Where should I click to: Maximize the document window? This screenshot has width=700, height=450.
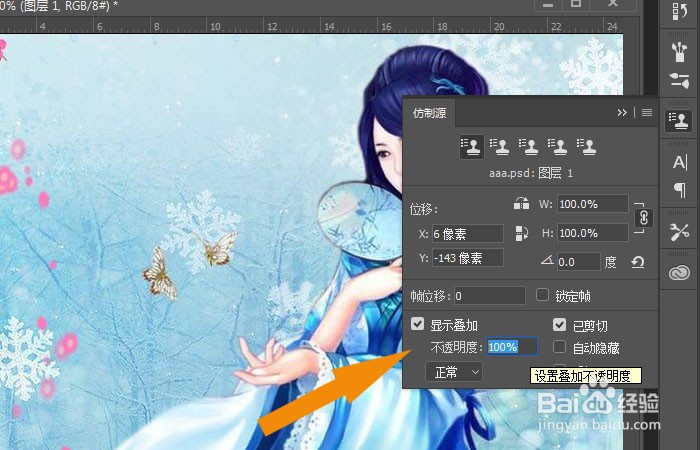pyautogui.click(x=576, y=4)
